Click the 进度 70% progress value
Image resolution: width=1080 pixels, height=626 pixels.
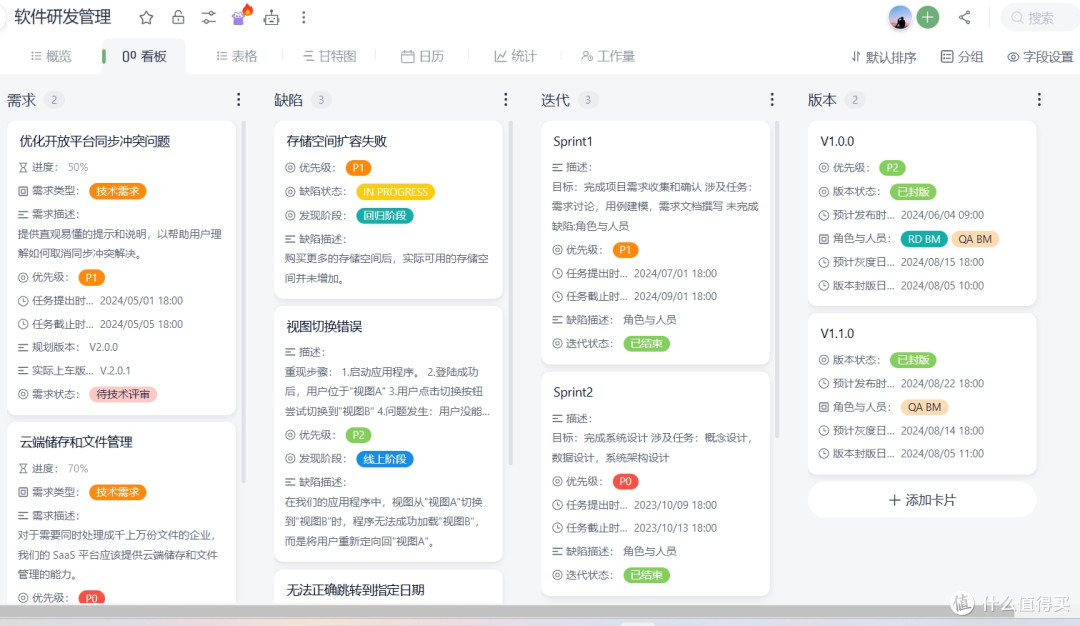click(x=78, y=468)
